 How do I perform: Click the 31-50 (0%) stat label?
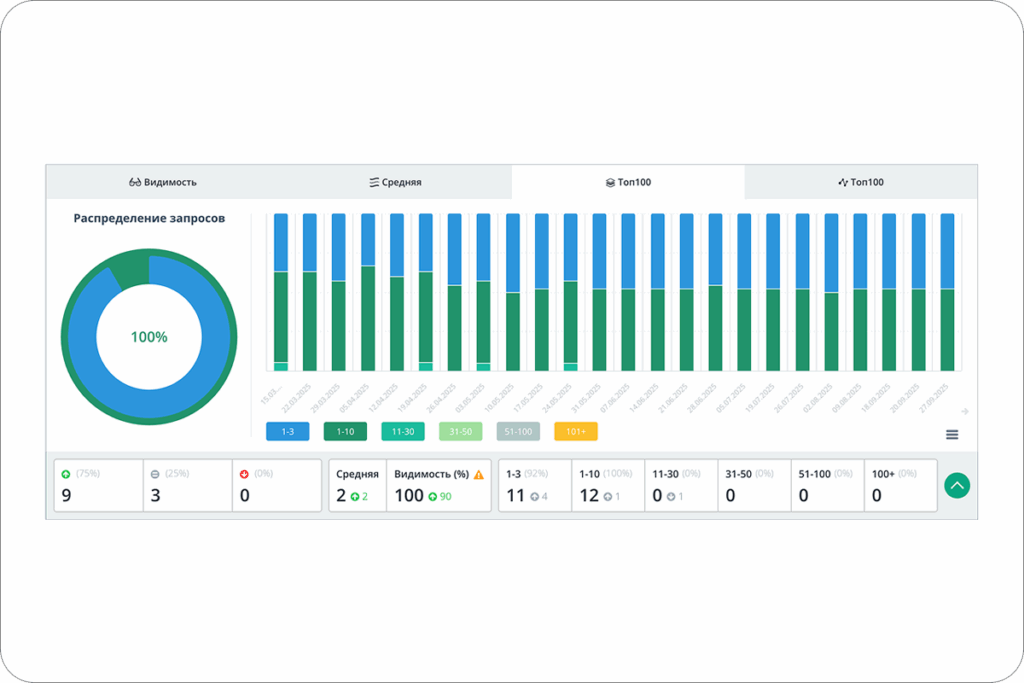pos(750,474)
